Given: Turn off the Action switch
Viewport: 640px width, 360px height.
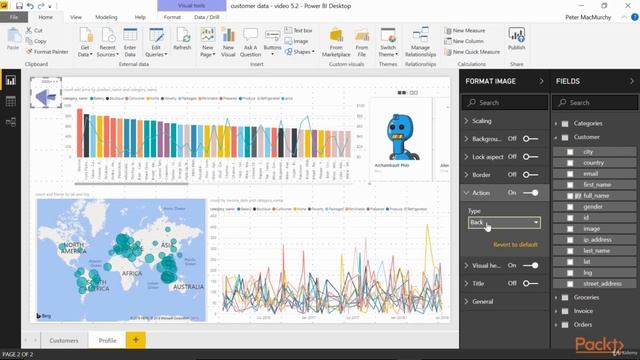Looking at the screenshot, I should click(531, 193).
